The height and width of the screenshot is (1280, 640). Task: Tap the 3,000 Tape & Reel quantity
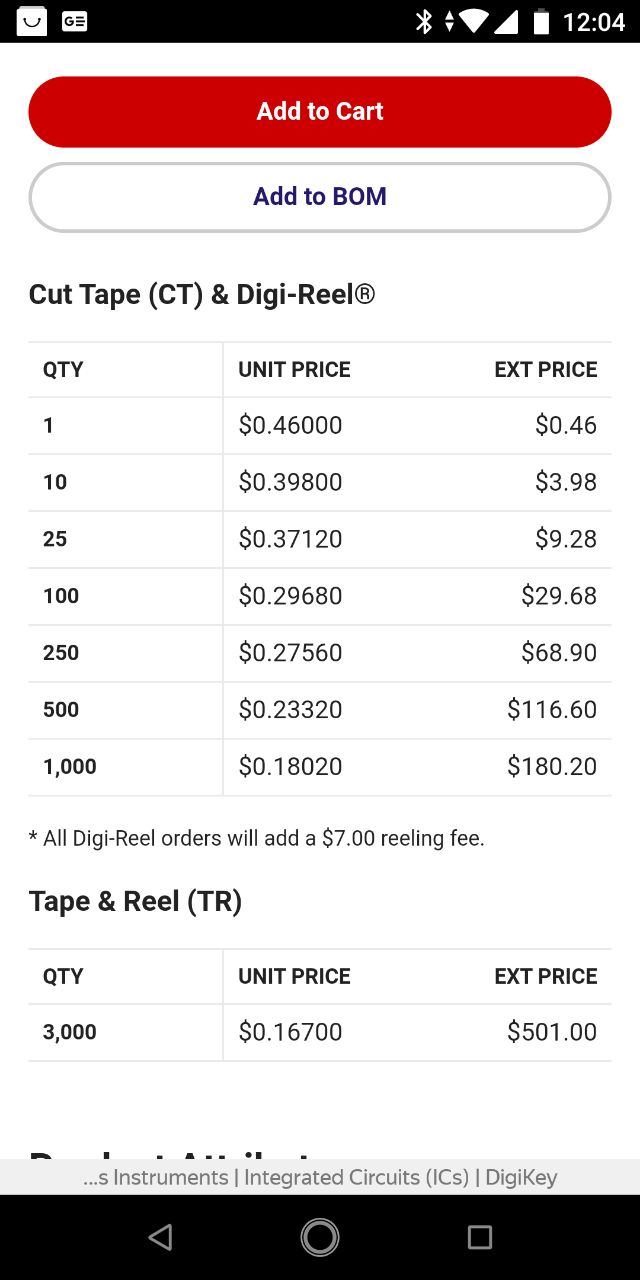tap(70, 1033)
